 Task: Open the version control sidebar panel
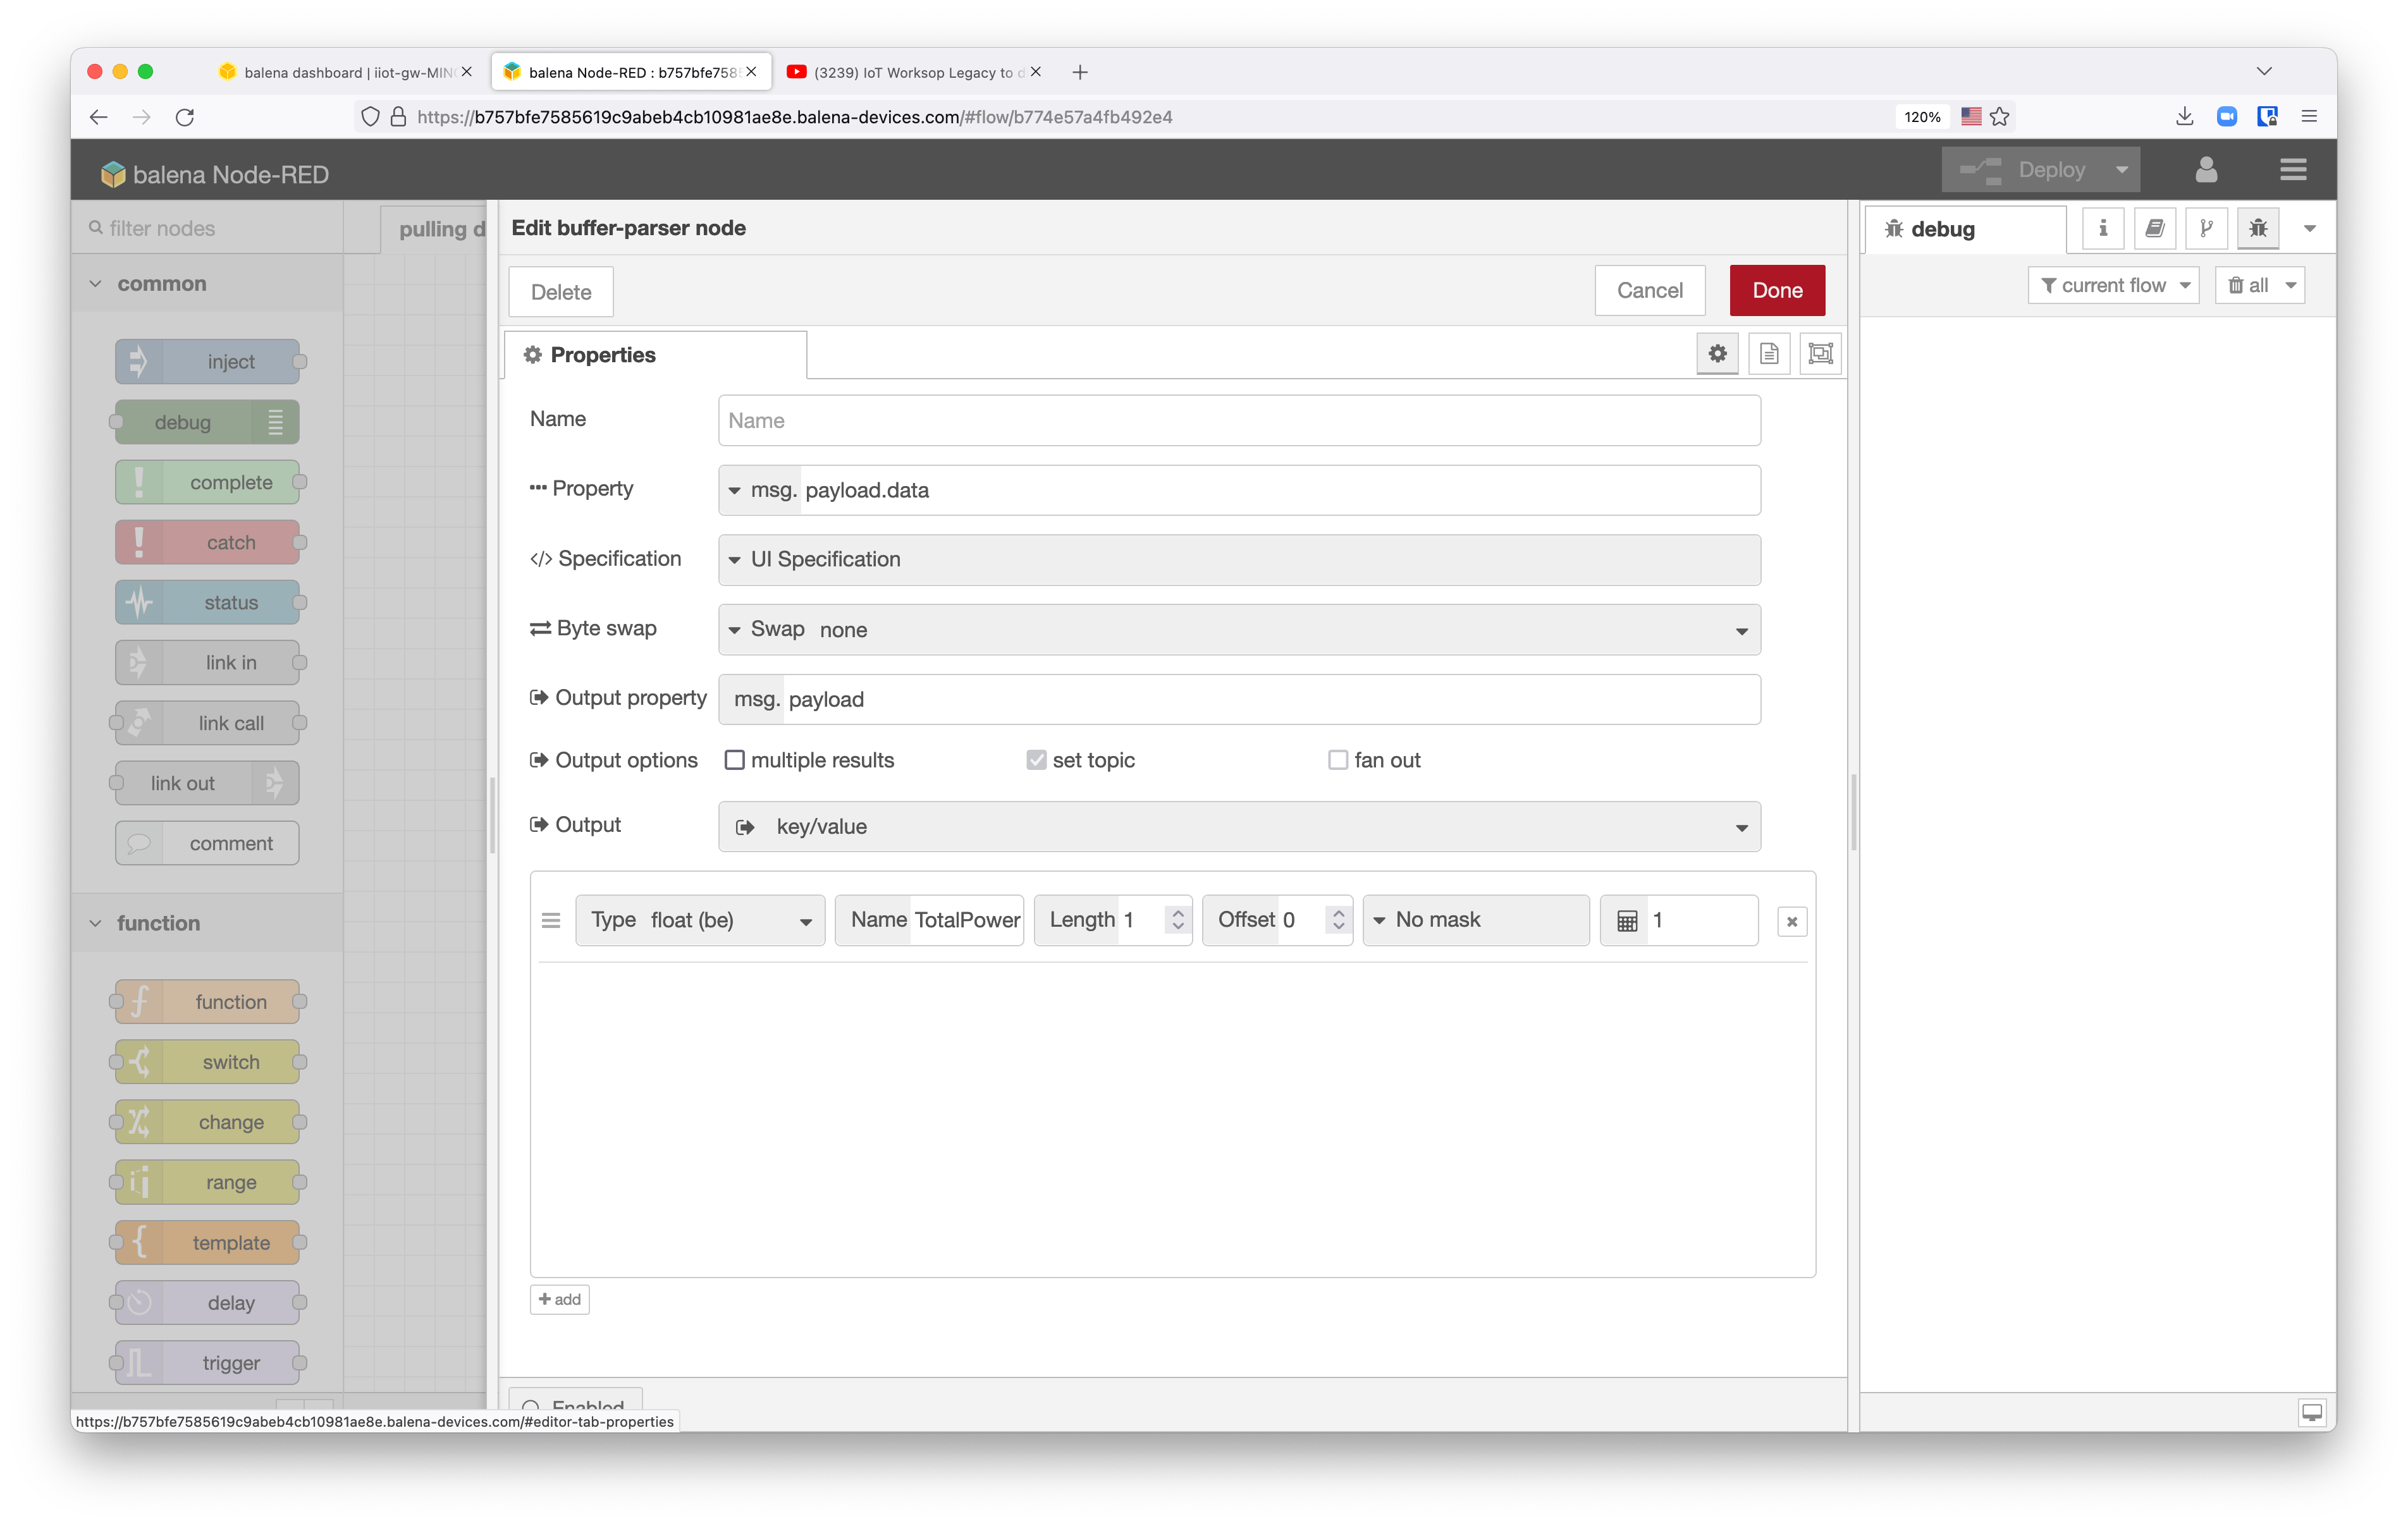2207,228
